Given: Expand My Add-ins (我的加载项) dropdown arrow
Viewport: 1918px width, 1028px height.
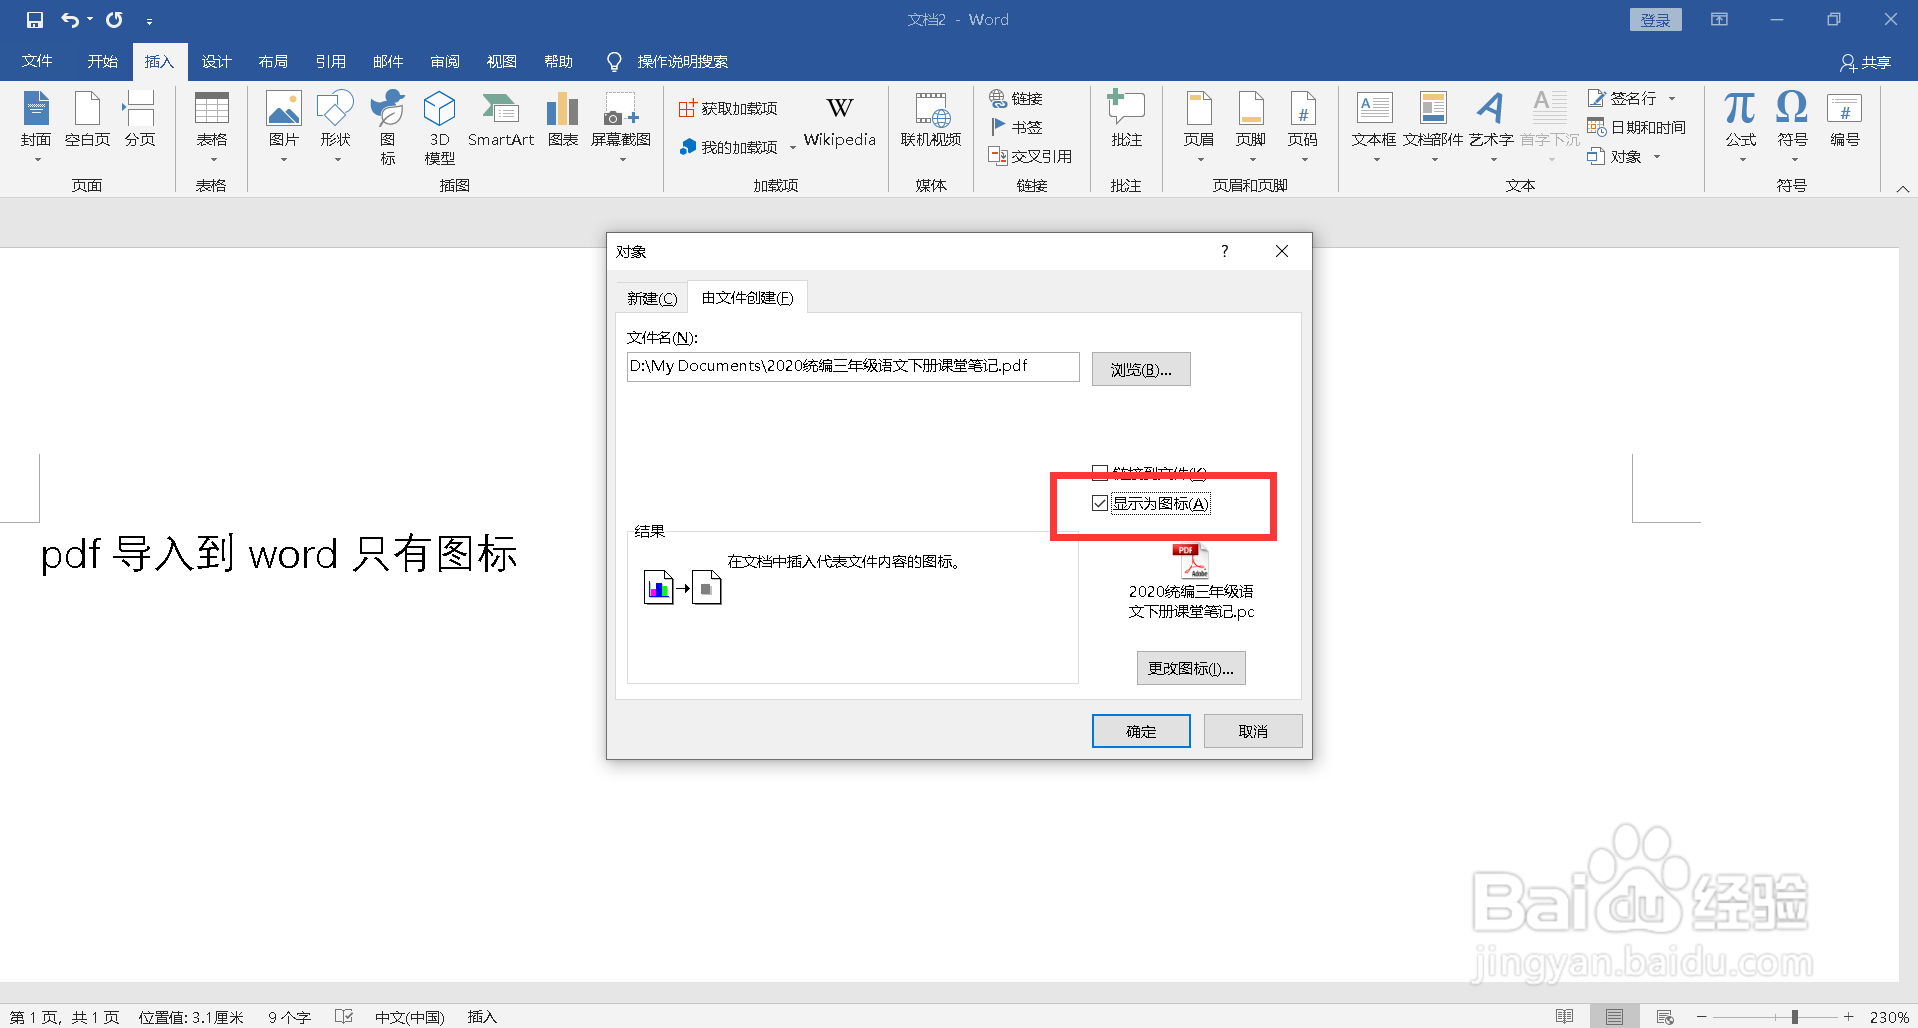Looking at the screenshot, I should (793, 148).
